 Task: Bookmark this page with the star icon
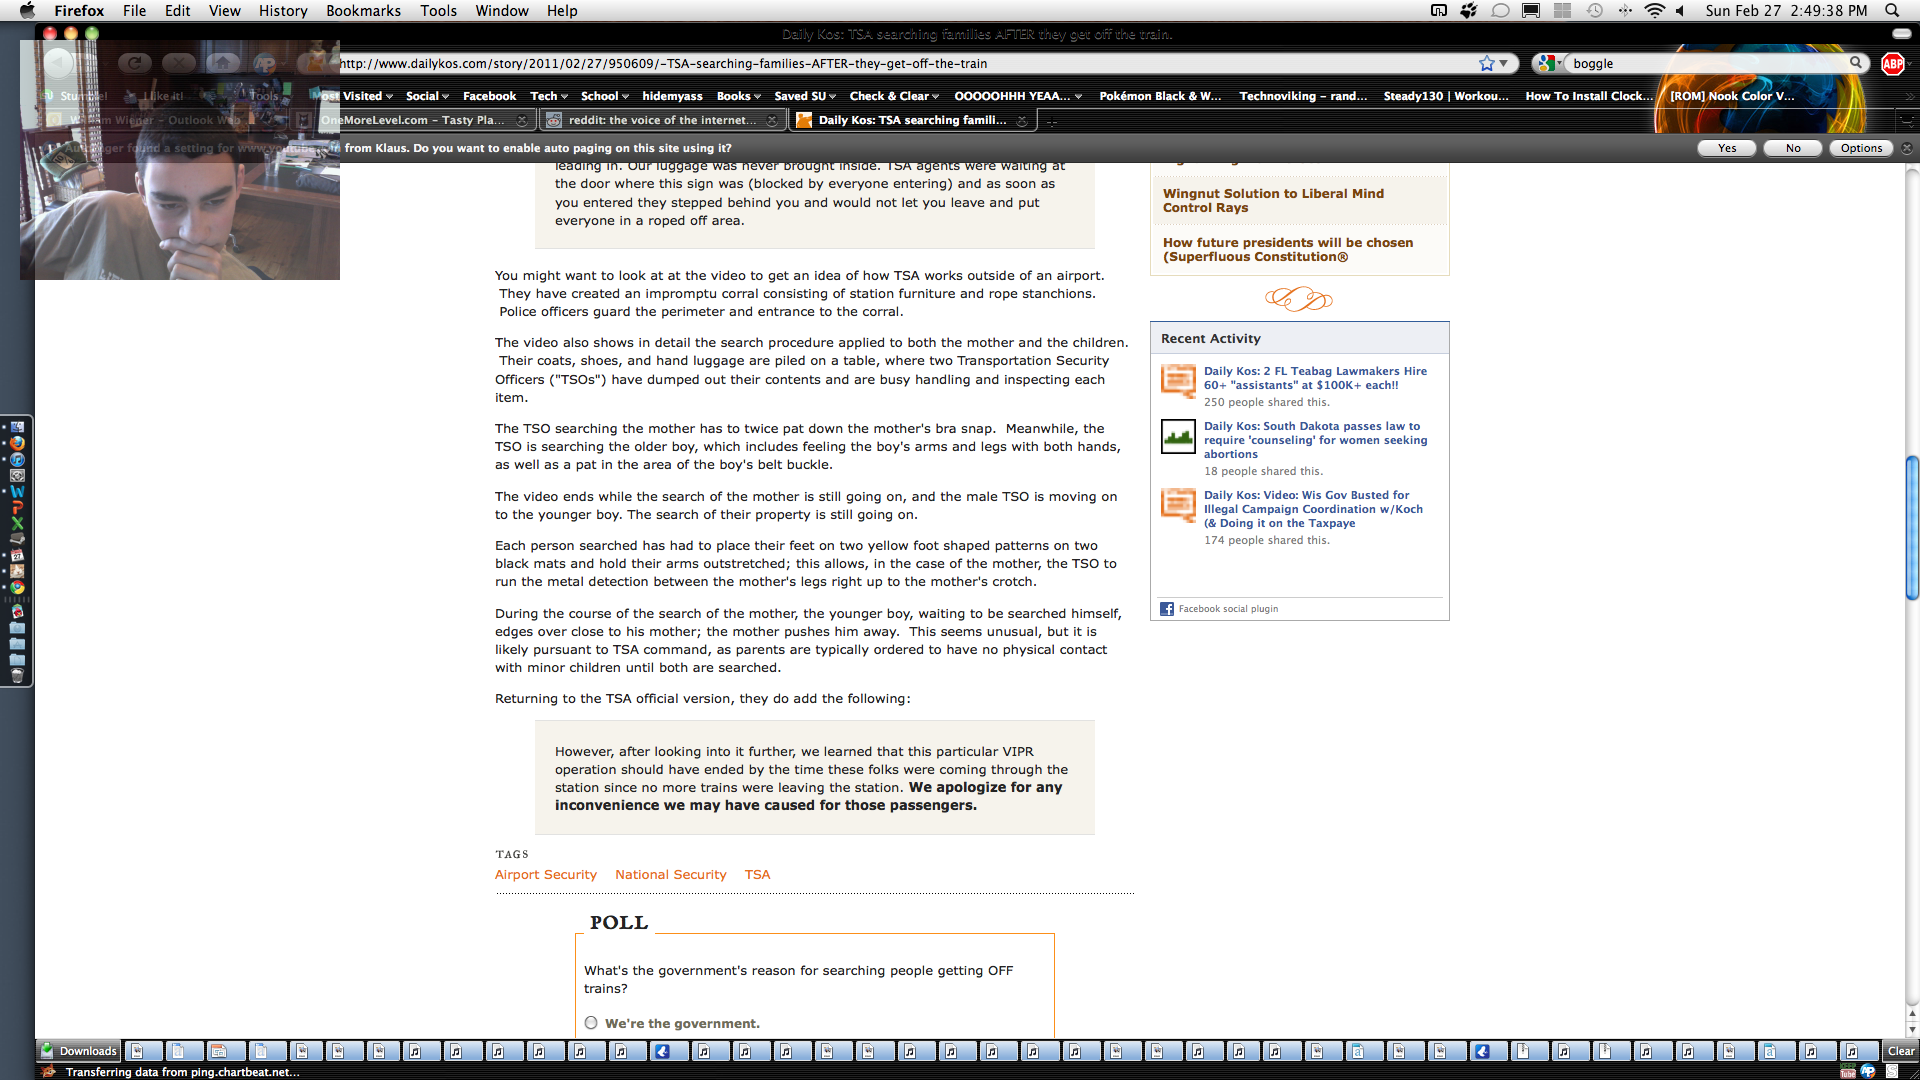pos(1486,63)
